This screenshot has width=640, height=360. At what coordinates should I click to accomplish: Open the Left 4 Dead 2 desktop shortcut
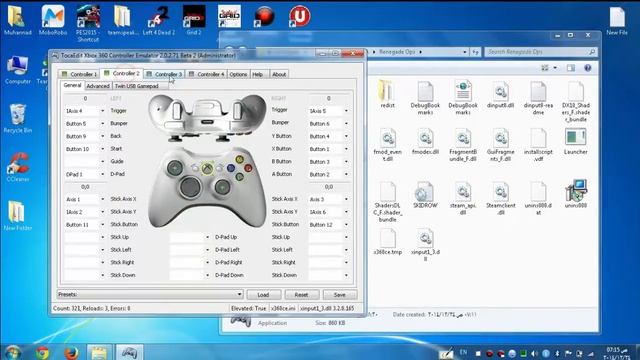[x=159, y=20]
